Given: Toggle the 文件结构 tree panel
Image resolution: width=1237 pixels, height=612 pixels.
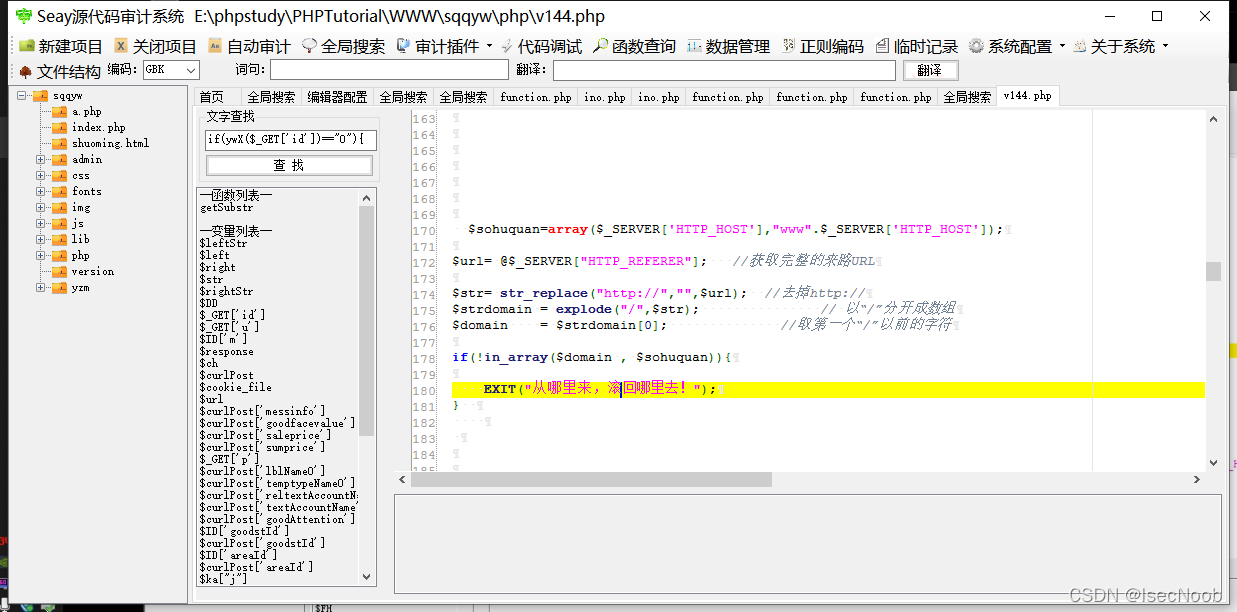Looking at the screenshot, I should 59,71.
